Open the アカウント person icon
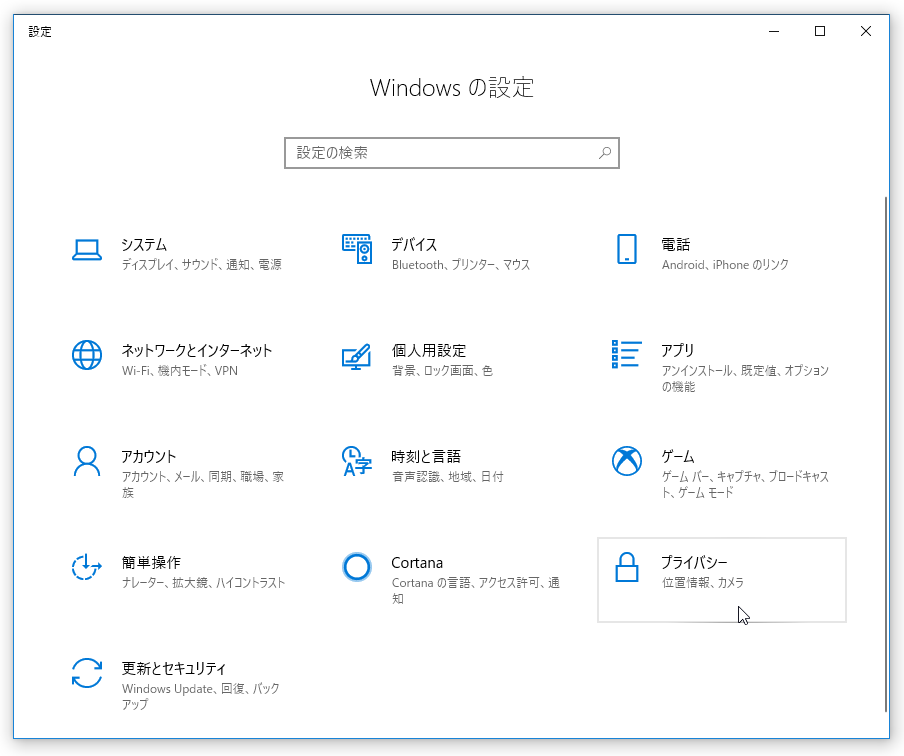Screen dimensions: 904x756 coord(87,461)
